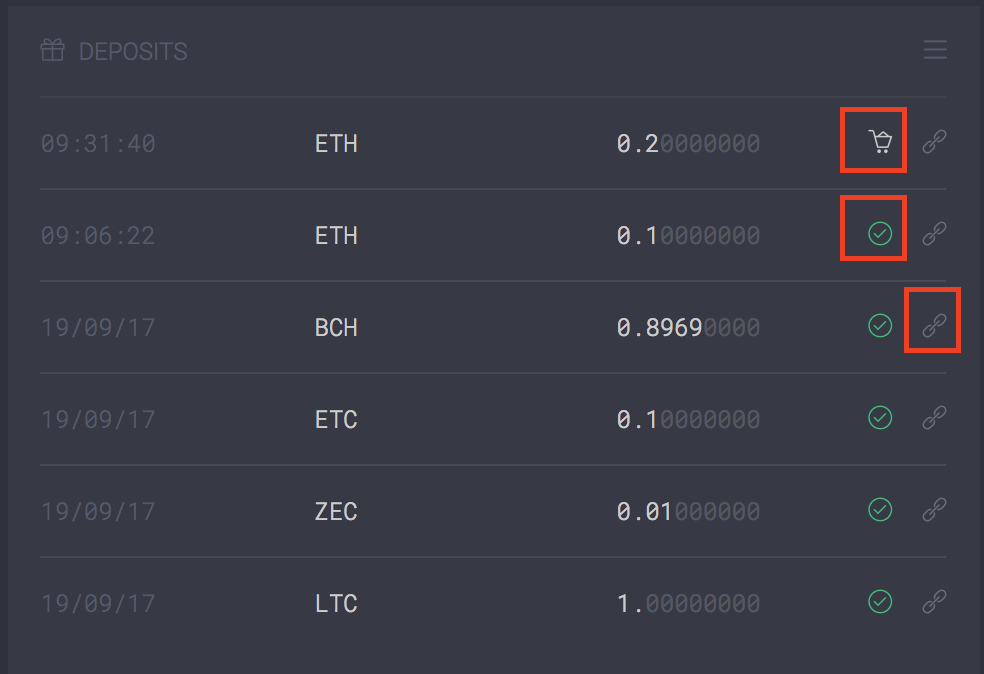Click the cart icon on the 09:31:40 ETH deposit
The height and width of the screenshot is (674, 984).
point(880,142)
